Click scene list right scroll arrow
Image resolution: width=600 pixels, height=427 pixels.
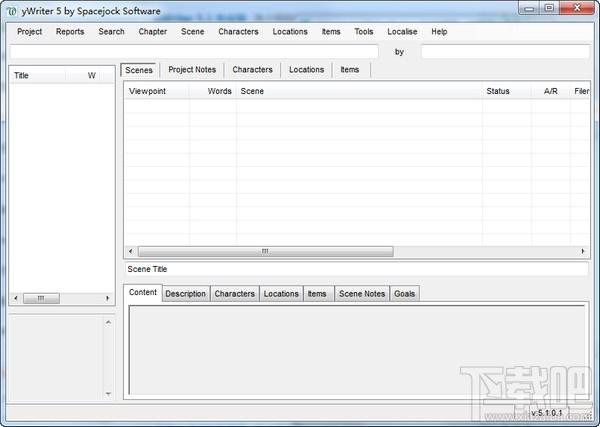[583, 251]
